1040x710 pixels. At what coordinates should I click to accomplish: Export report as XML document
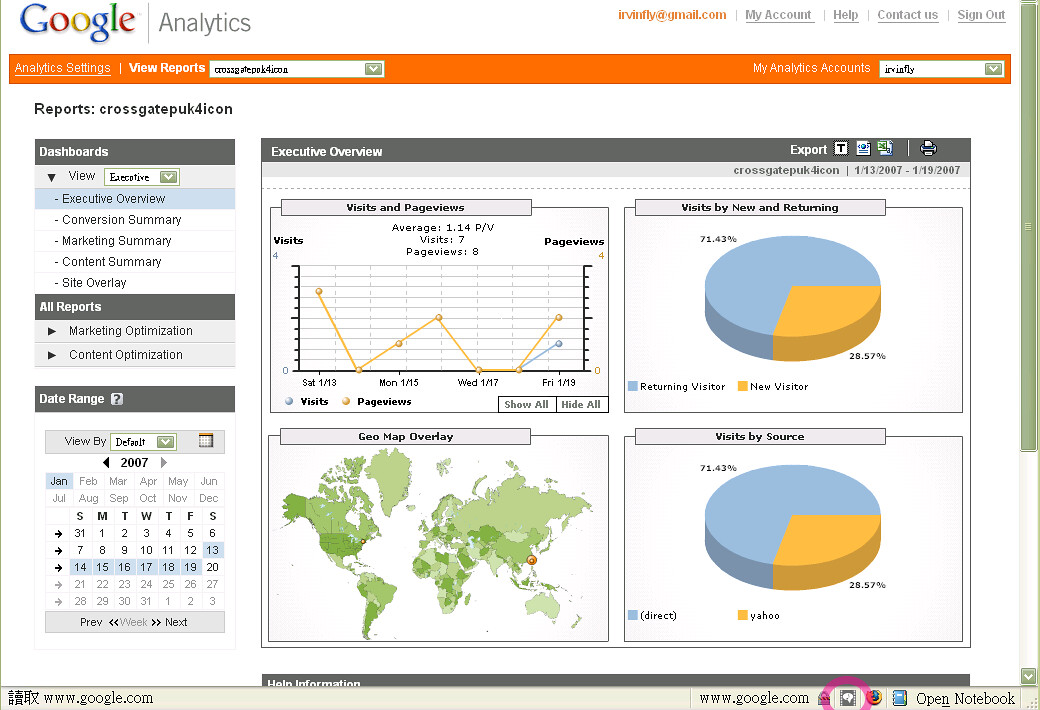[863, 147]
